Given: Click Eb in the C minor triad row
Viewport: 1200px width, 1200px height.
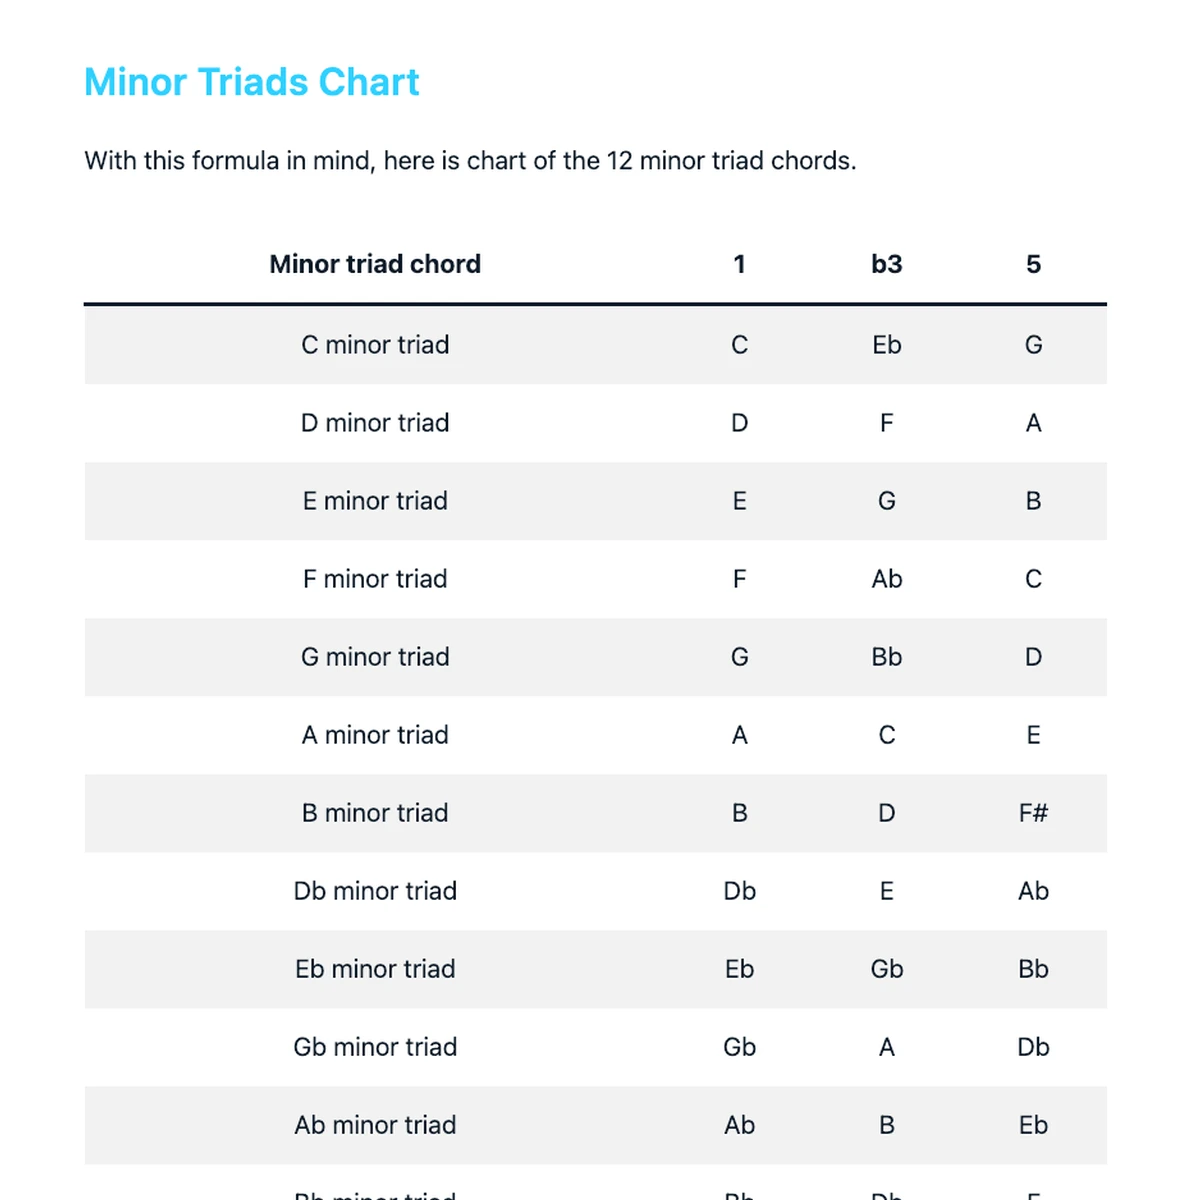Looking at the screenshot, I should 886,345.
